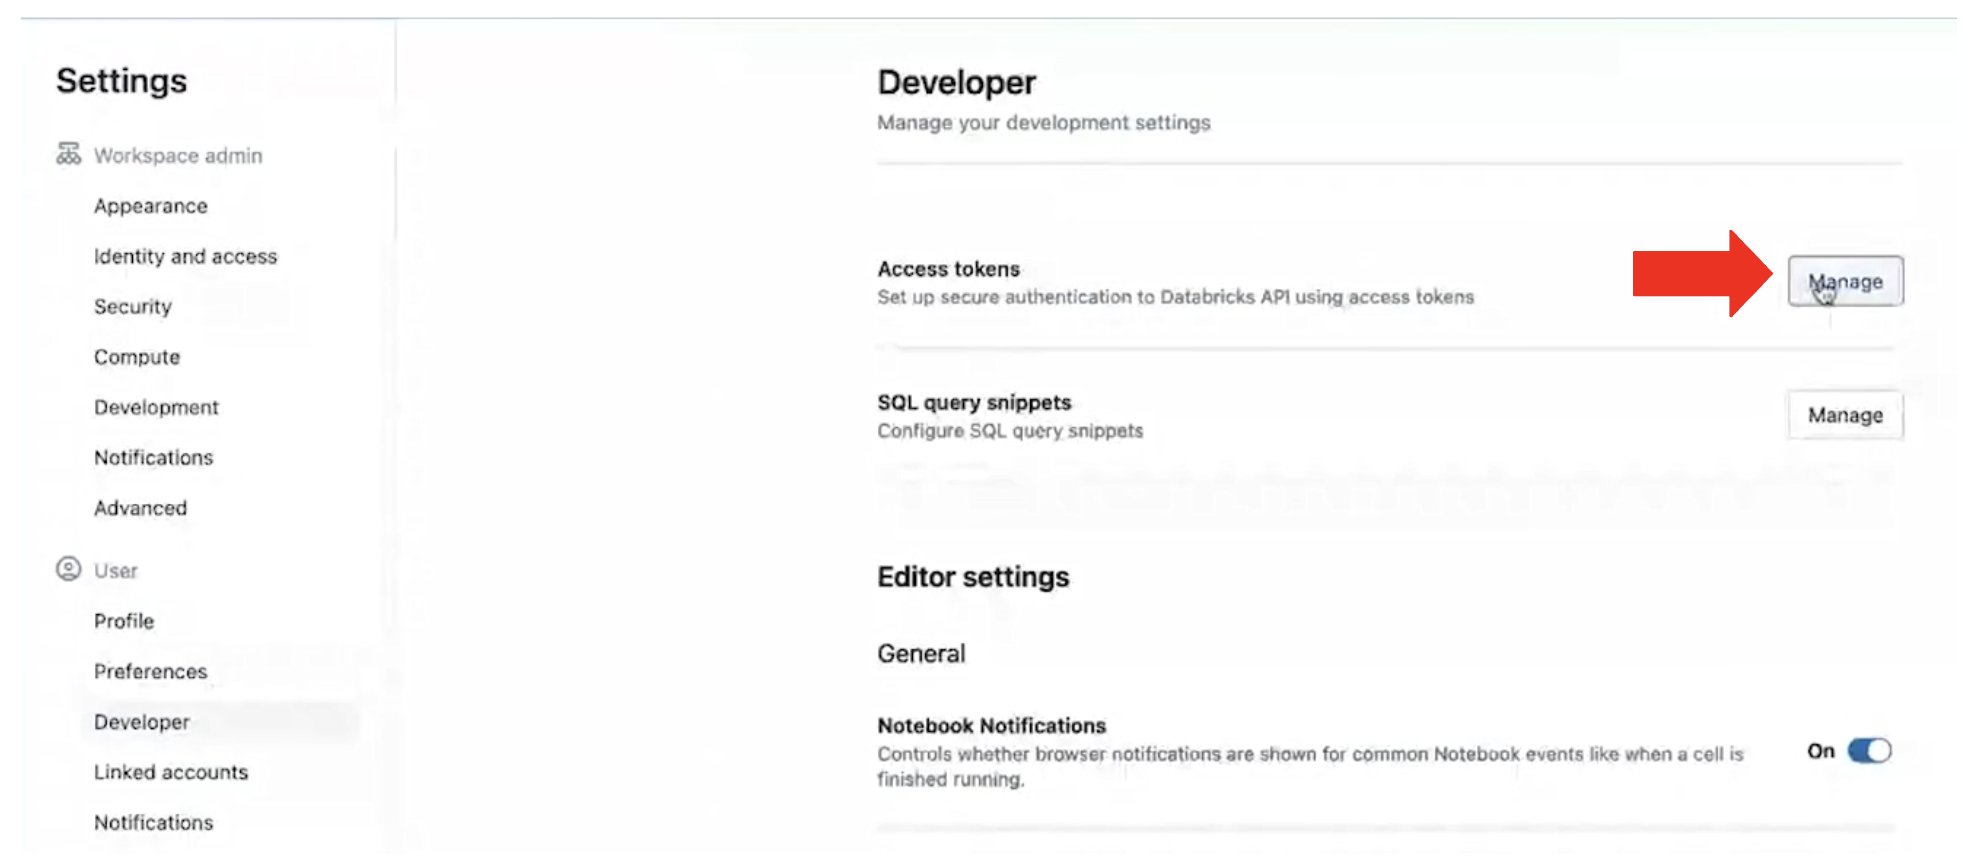Toggle Notebook Notifications switch off

[x=1868, y=751]
